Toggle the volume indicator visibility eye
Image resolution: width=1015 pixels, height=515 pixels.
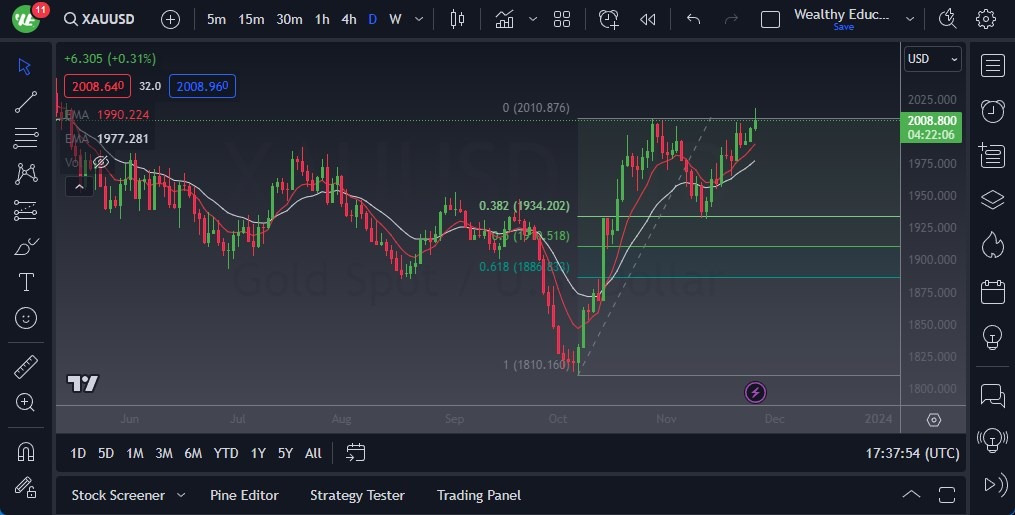(100, 162)
